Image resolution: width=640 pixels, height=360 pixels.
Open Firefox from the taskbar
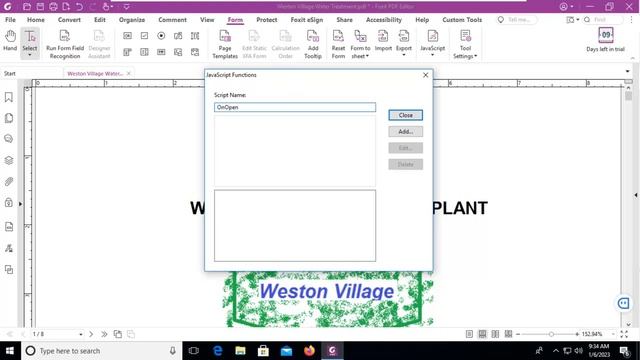(309, 351)
